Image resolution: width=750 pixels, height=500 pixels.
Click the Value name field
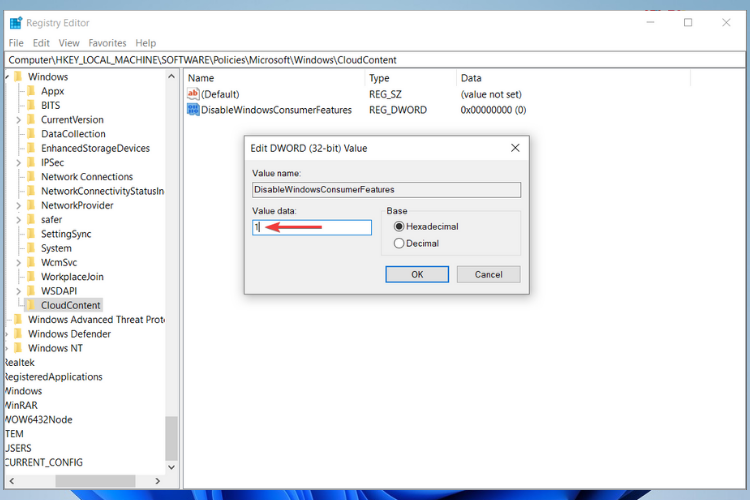(x=386, y=189)
